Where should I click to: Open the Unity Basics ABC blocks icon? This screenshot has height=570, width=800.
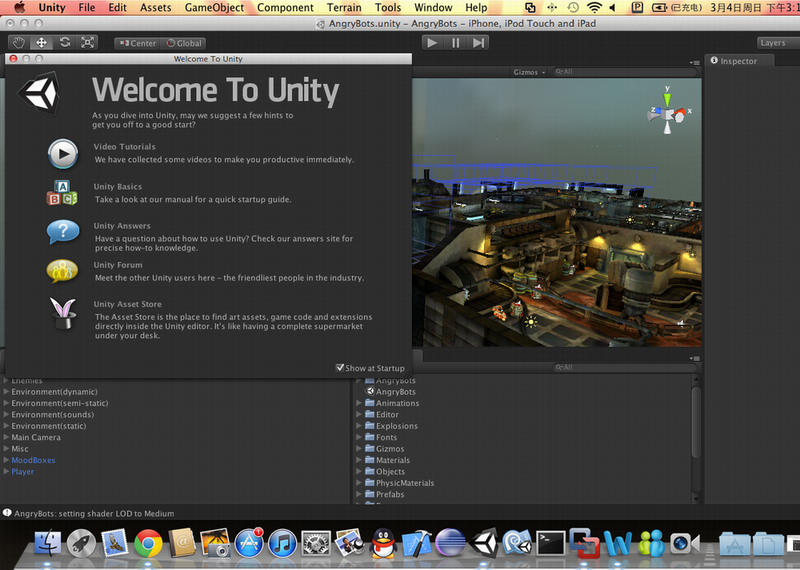[62, 192]
